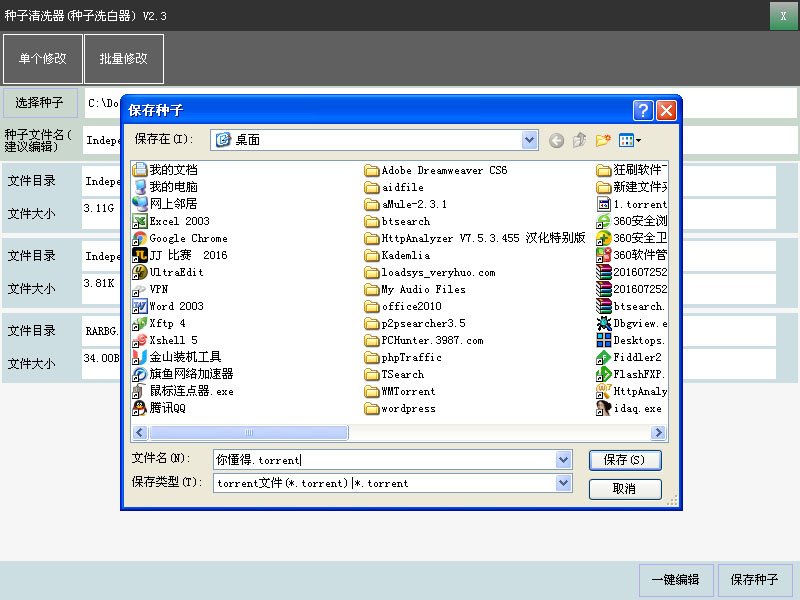Select the 网上邻居 icon

[x=140, y=204]
